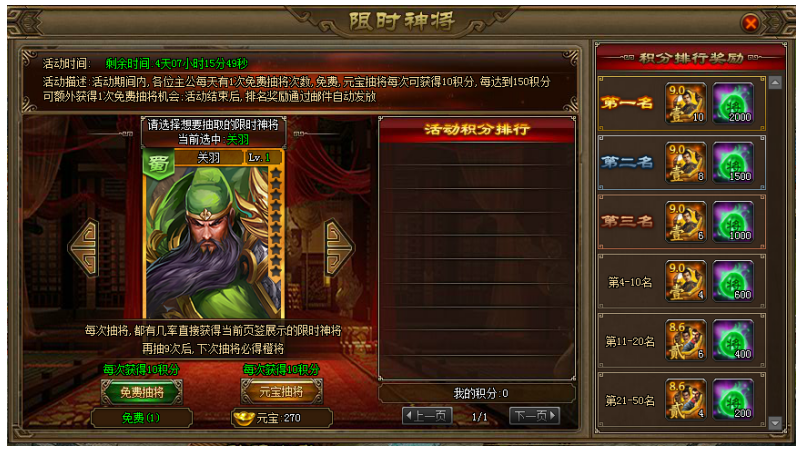Show the previous limited general with left arrow
This screenshot has height=467, width=796.
[84, 248]
